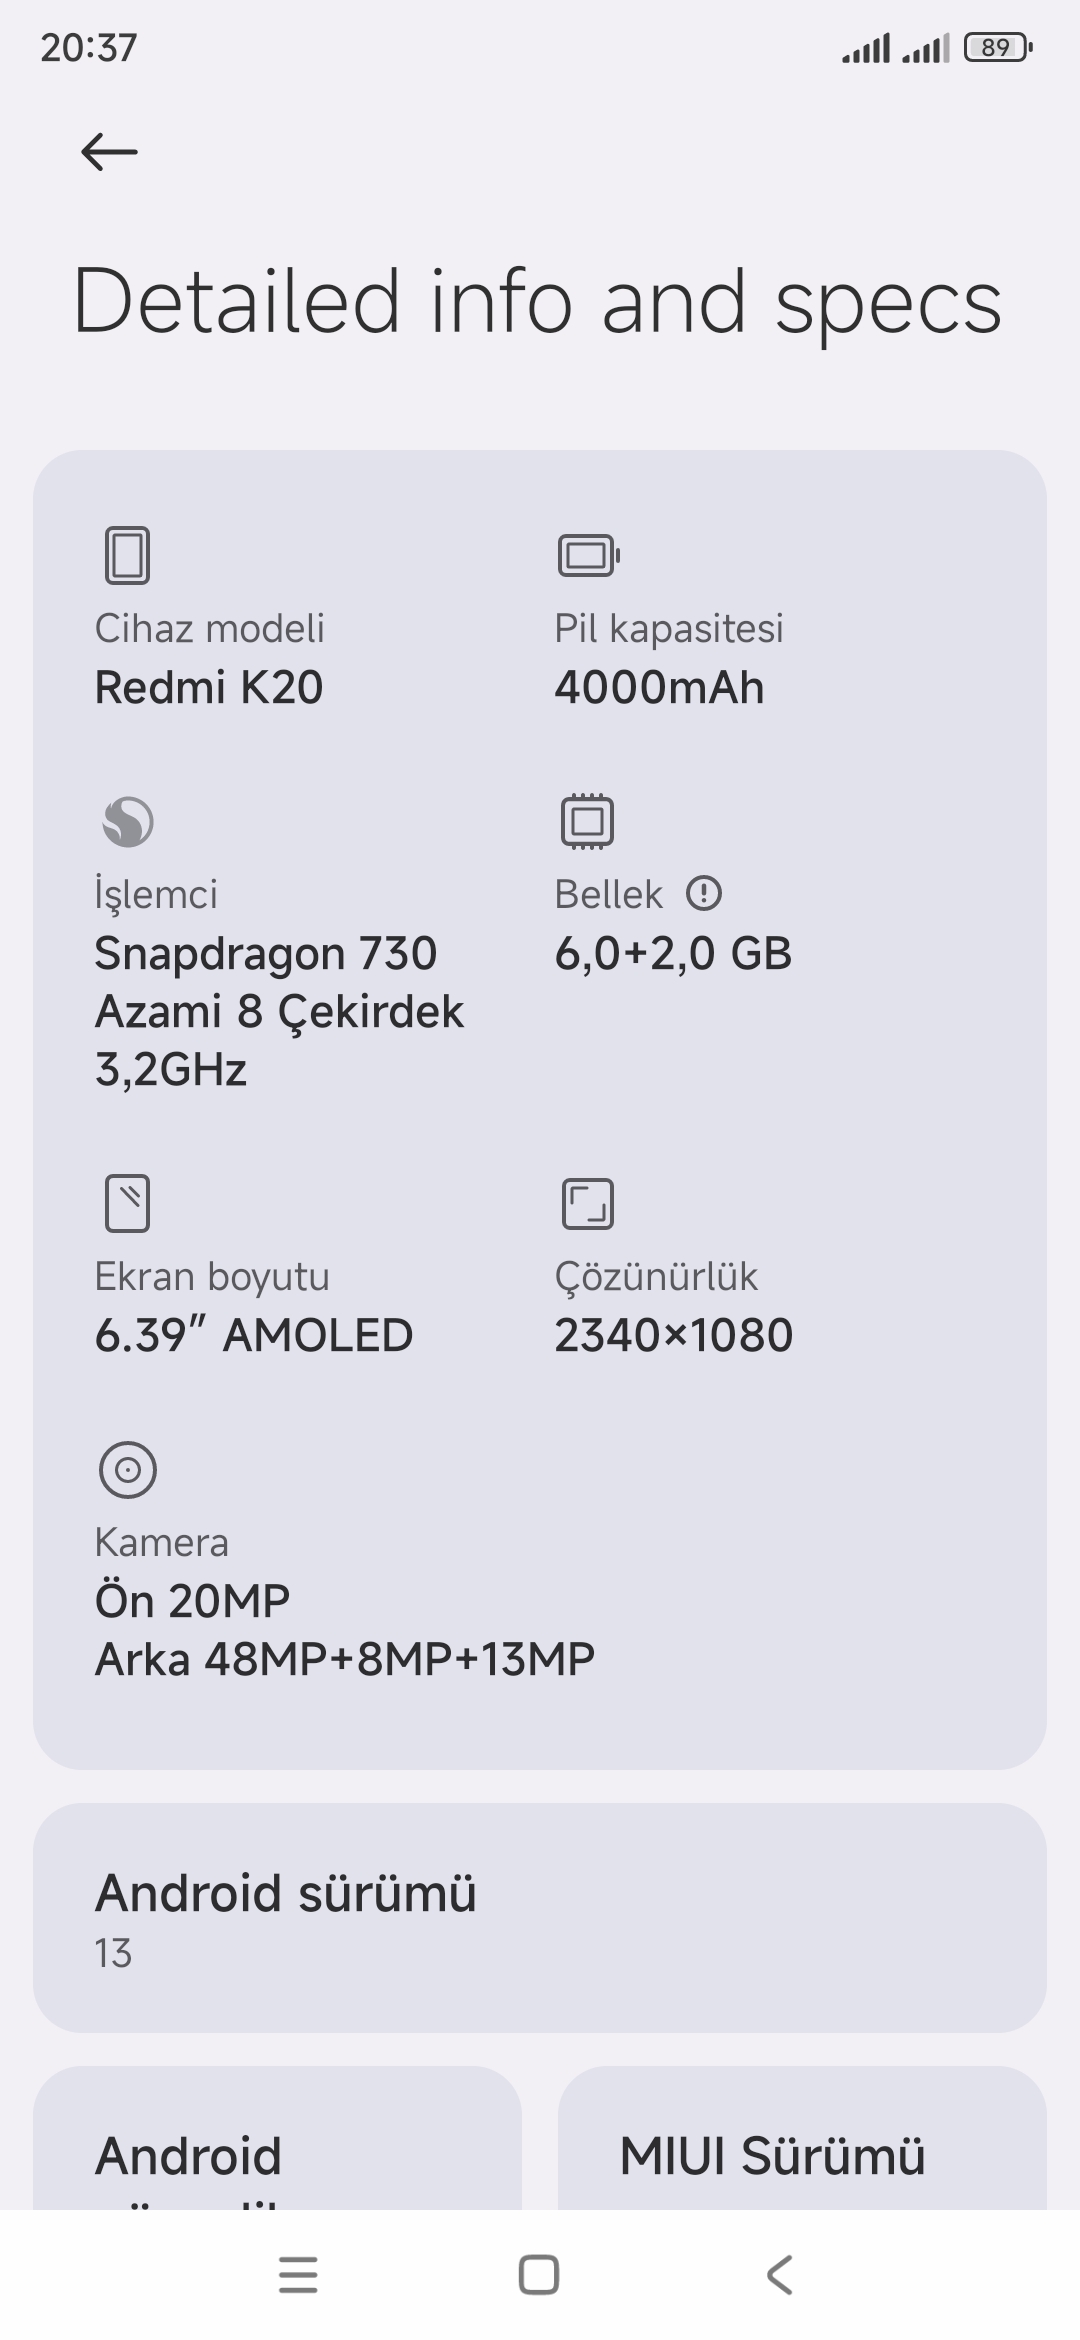Tap the phone icon above Cihaz modeli
This screenshot has width=1080, height=2340.
pyautogui.click(x=127, y=555)
